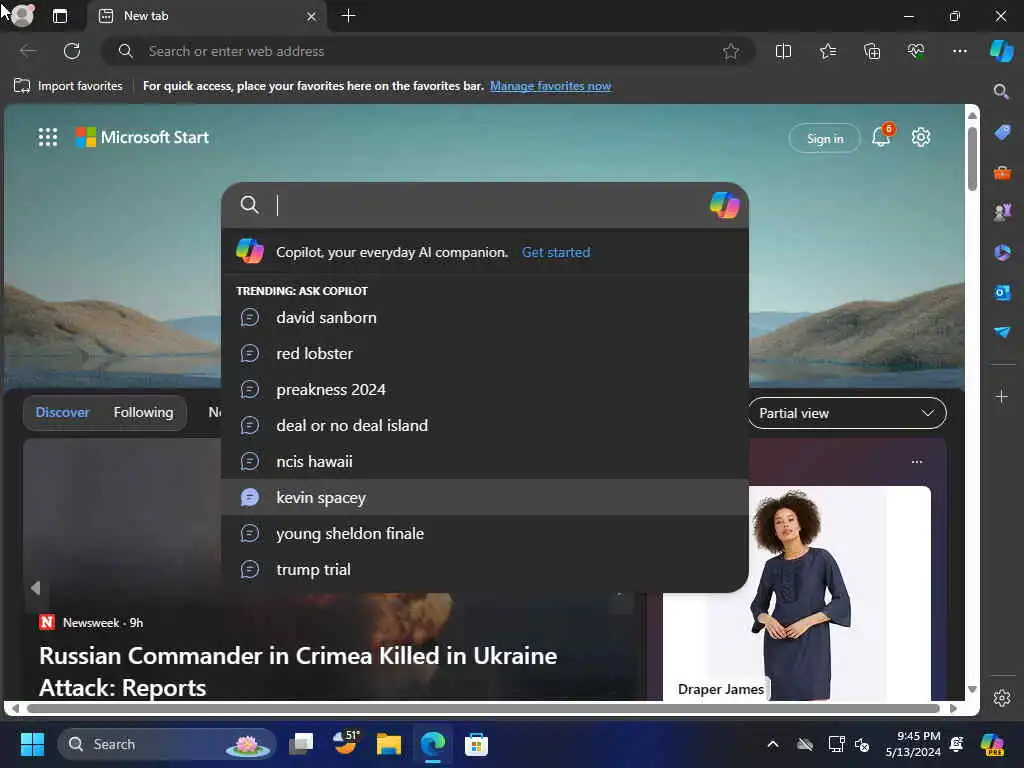Image resolution: width=1024 pixels, height=768 pixels.
Task: Open the sidebar search icon
Action: click(x=1001, y=92)
